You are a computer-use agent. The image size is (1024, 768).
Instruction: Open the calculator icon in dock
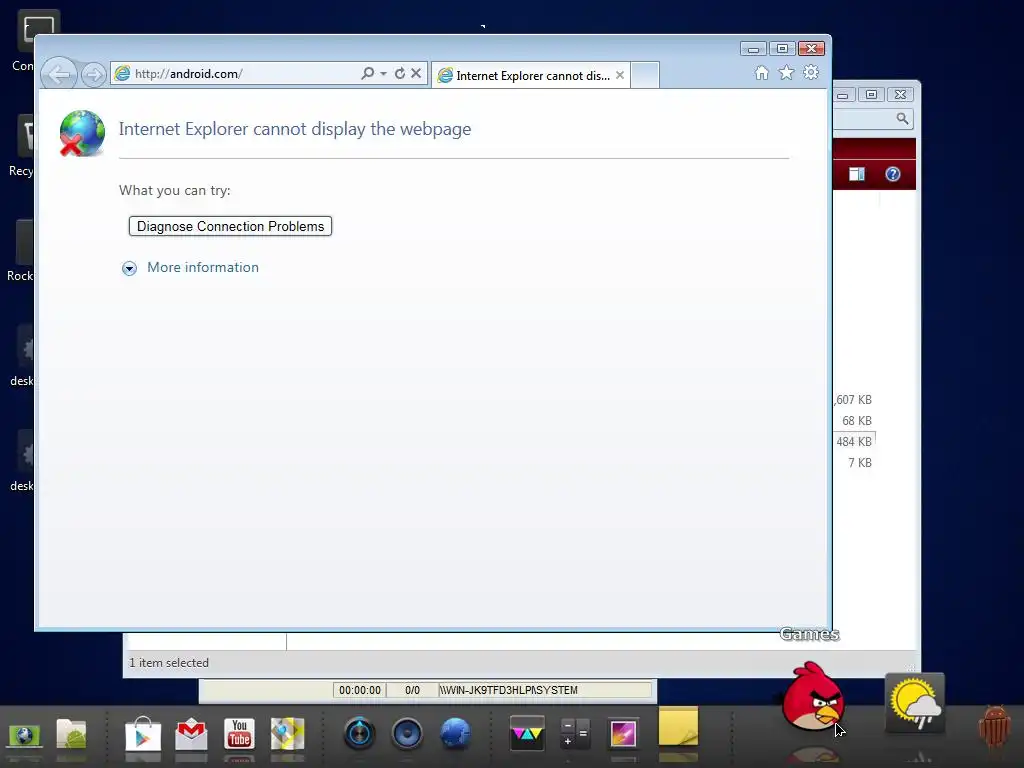click(x=575, y=733)
